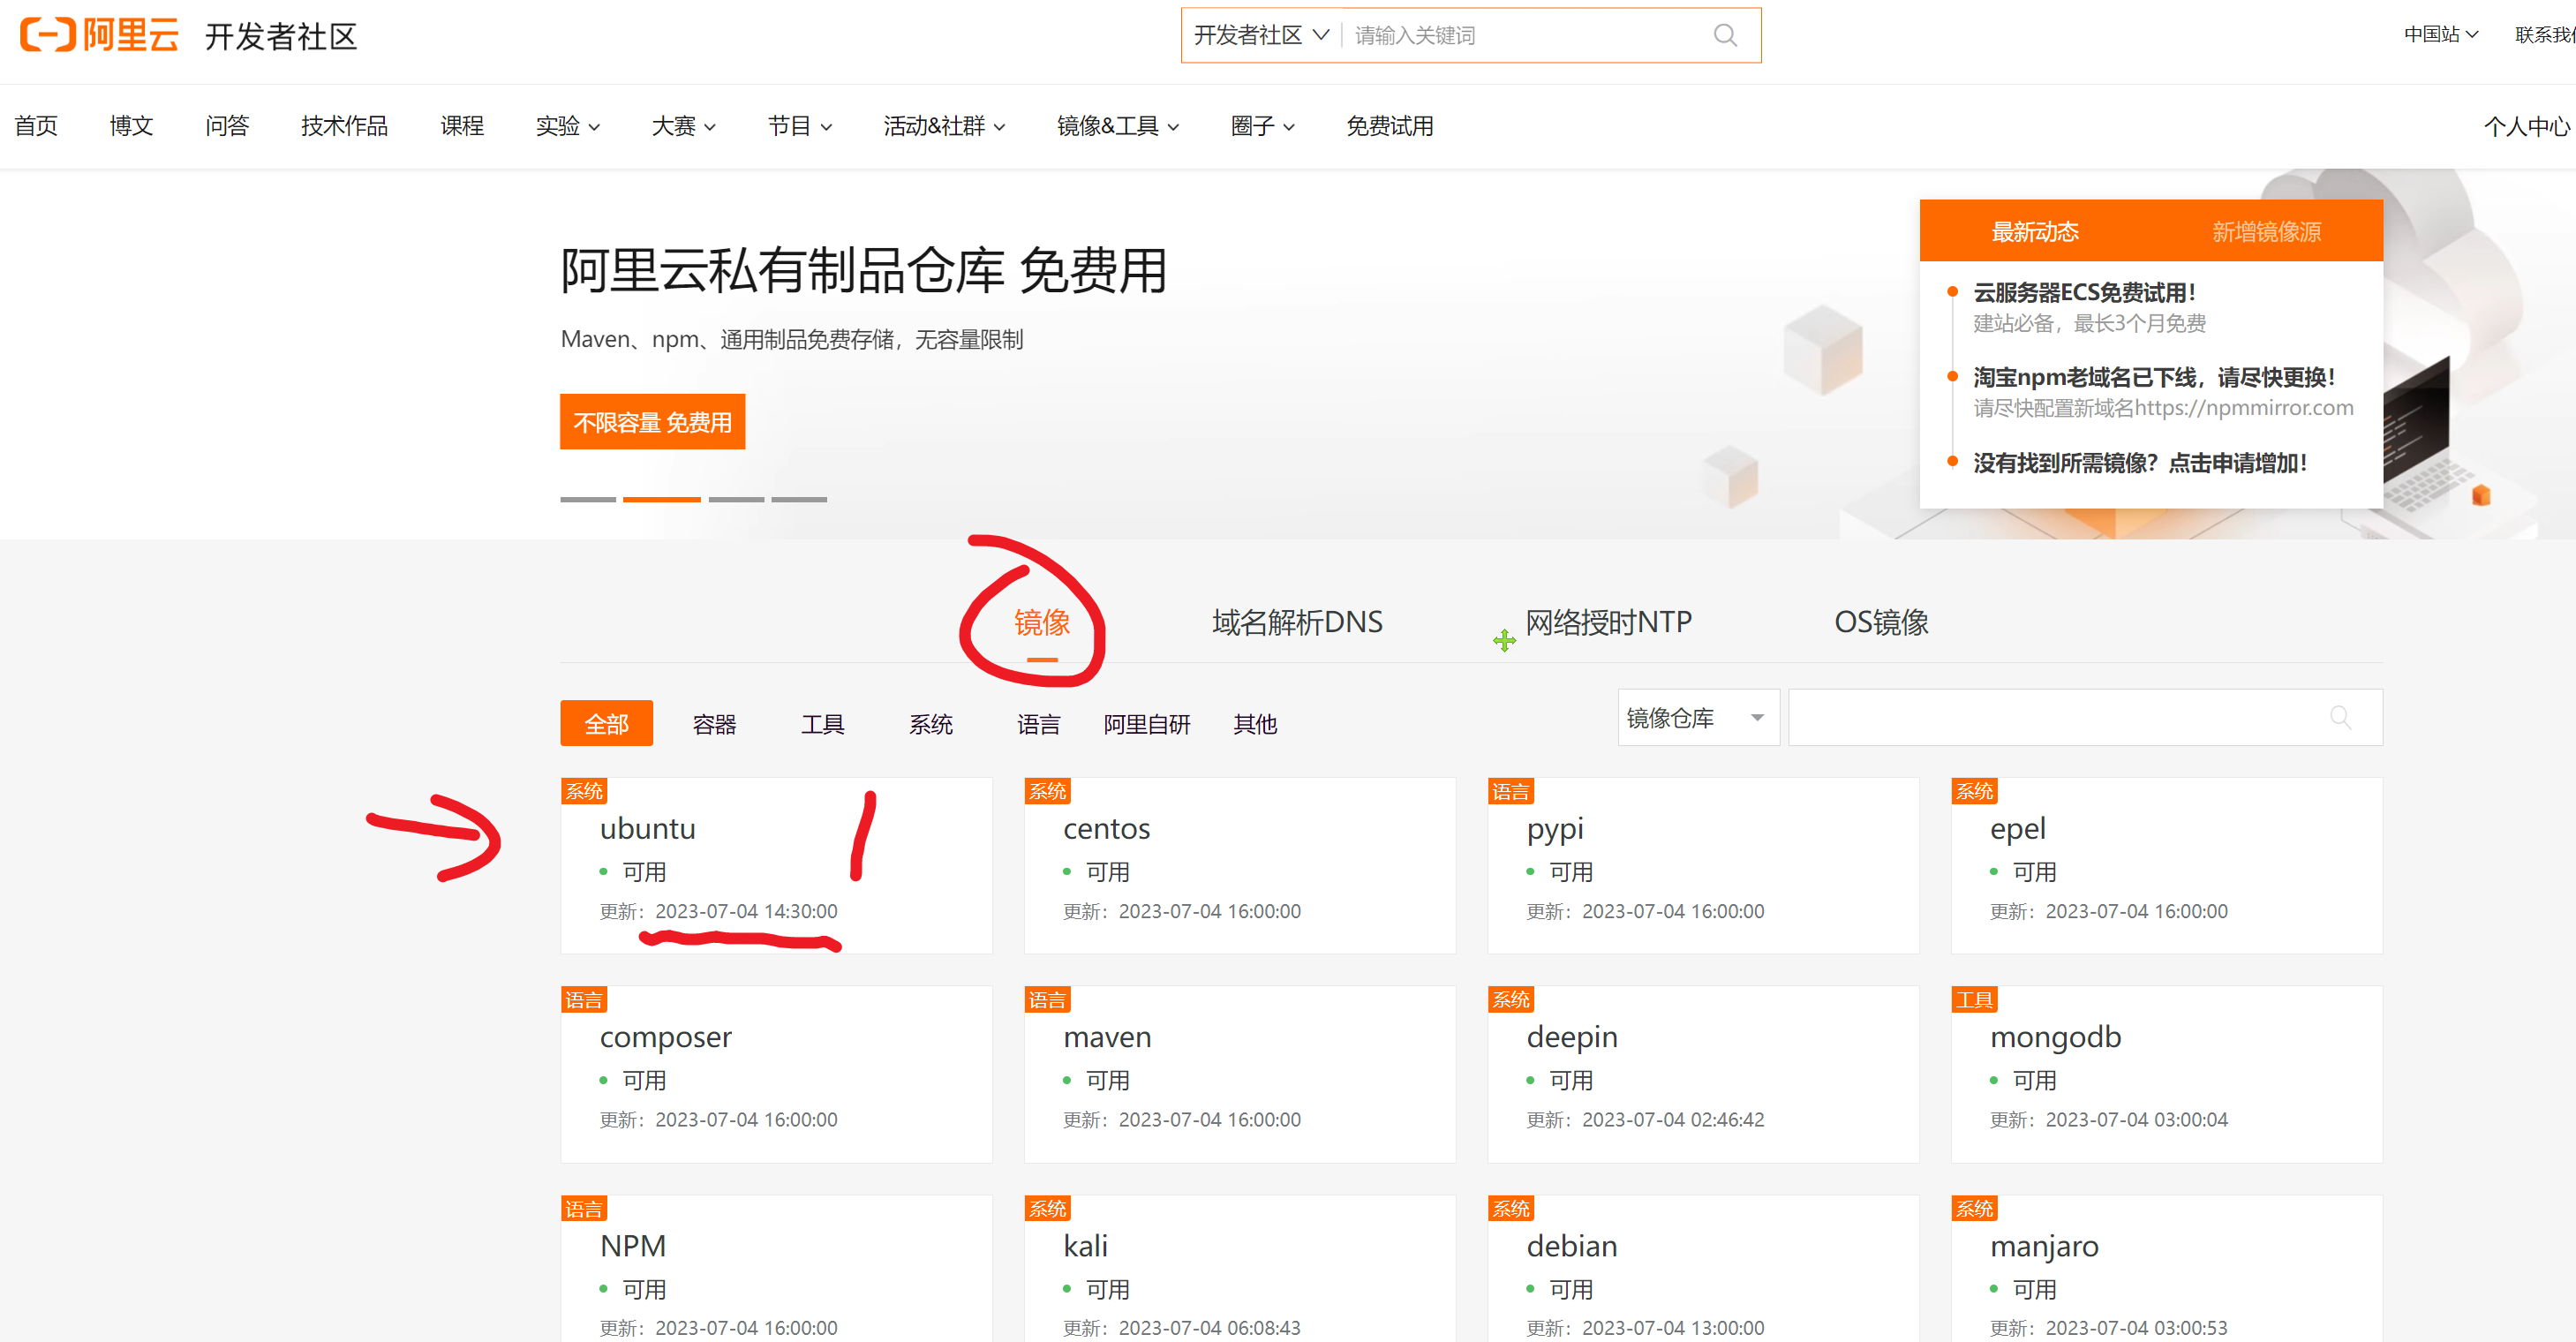
Task: Open the NPM mirror card
Action: click(776, 1270)
